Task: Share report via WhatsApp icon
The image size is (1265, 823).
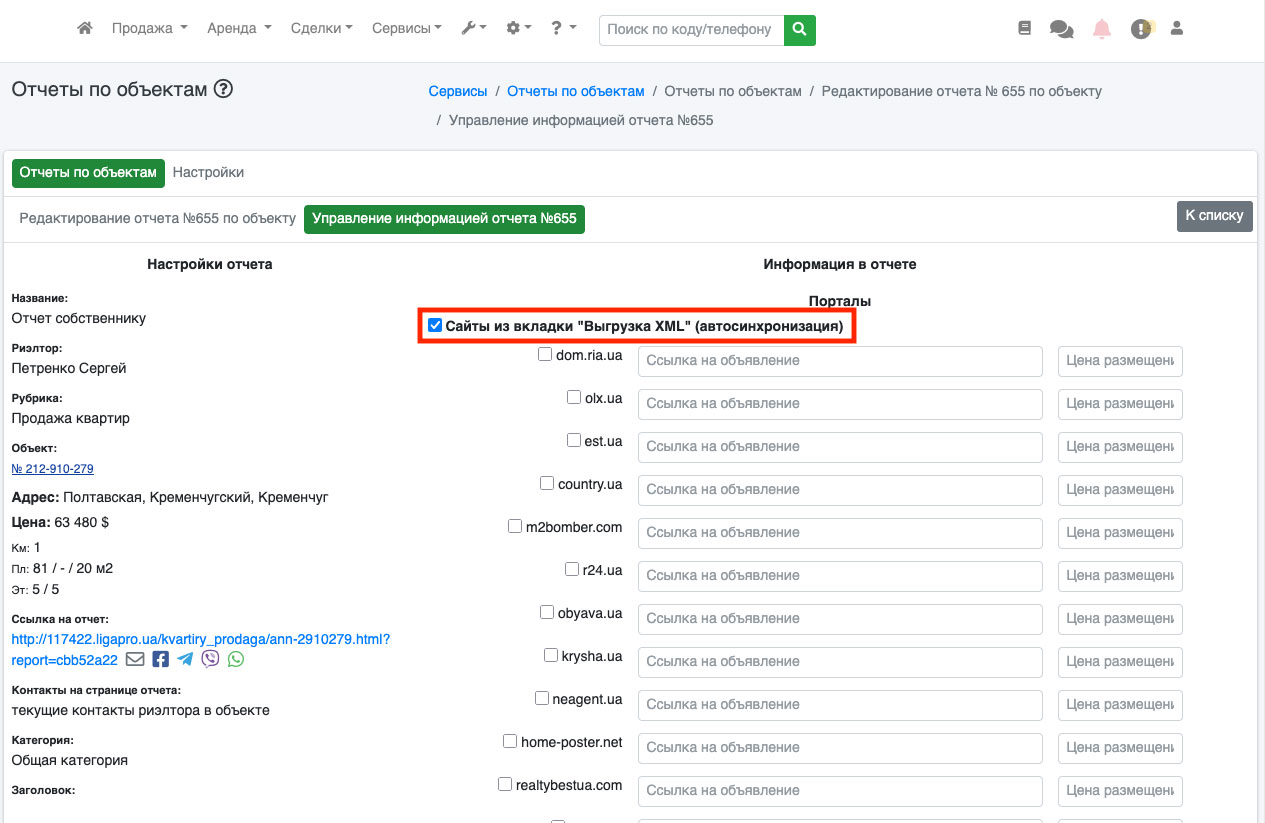Action: (236, 659)
